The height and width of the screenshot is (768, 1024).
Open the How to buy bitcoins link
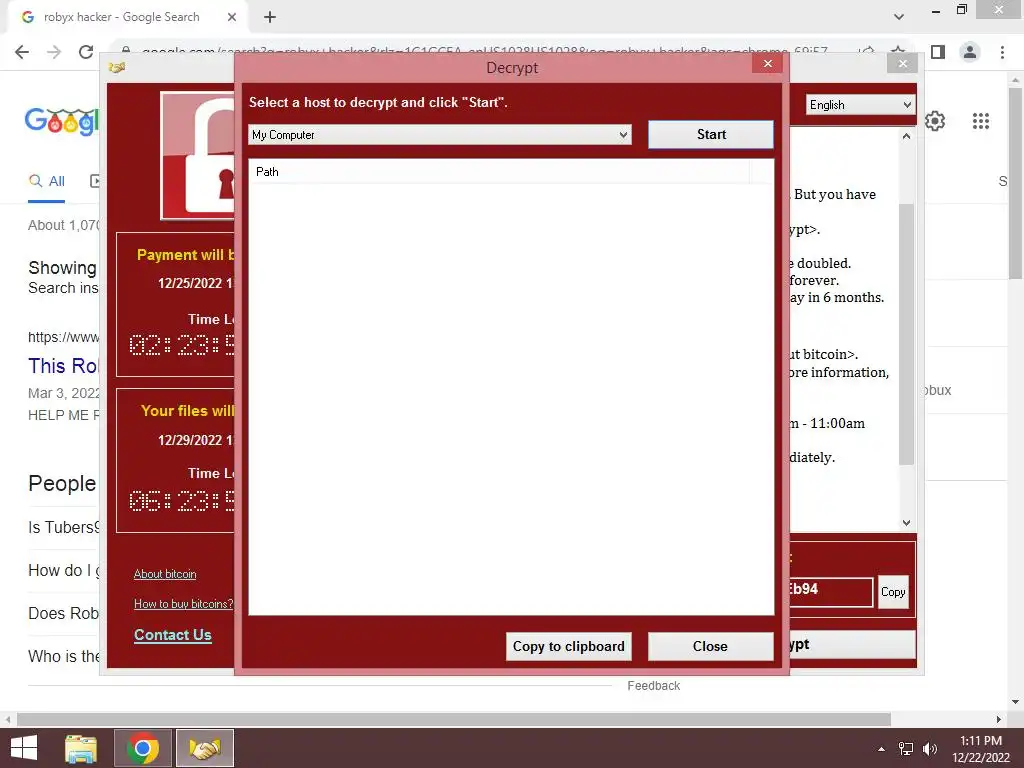point(183,604)
